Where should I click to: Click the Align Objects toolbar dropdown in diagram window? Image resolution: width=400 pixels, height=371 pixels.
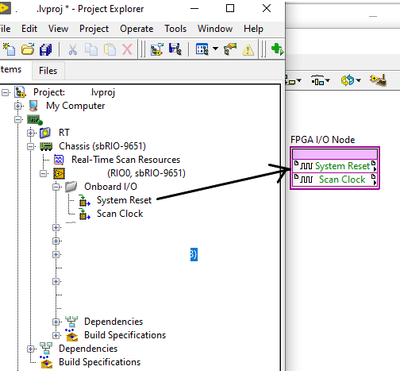pos(293,80)
